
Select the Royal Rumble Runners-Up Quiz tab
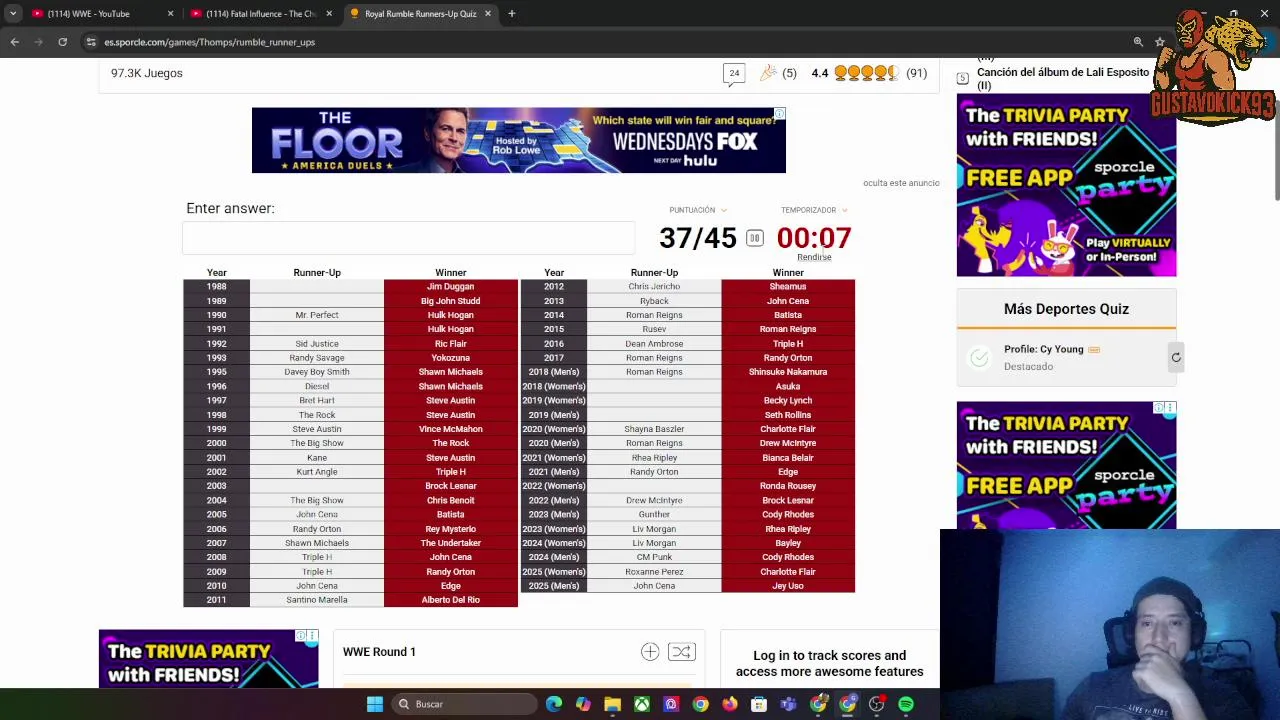click(x=420, y=14)
